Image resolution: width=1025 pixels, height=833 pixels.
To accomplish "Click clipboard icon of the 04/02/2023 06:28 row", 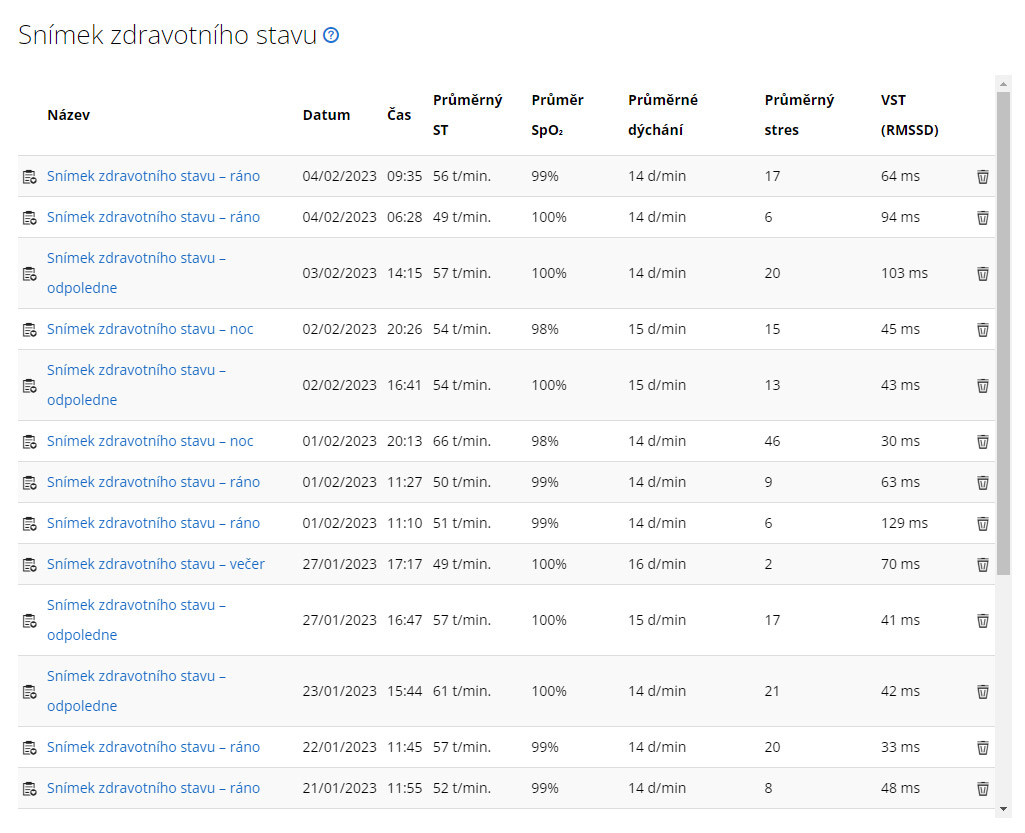I will 30,218.
